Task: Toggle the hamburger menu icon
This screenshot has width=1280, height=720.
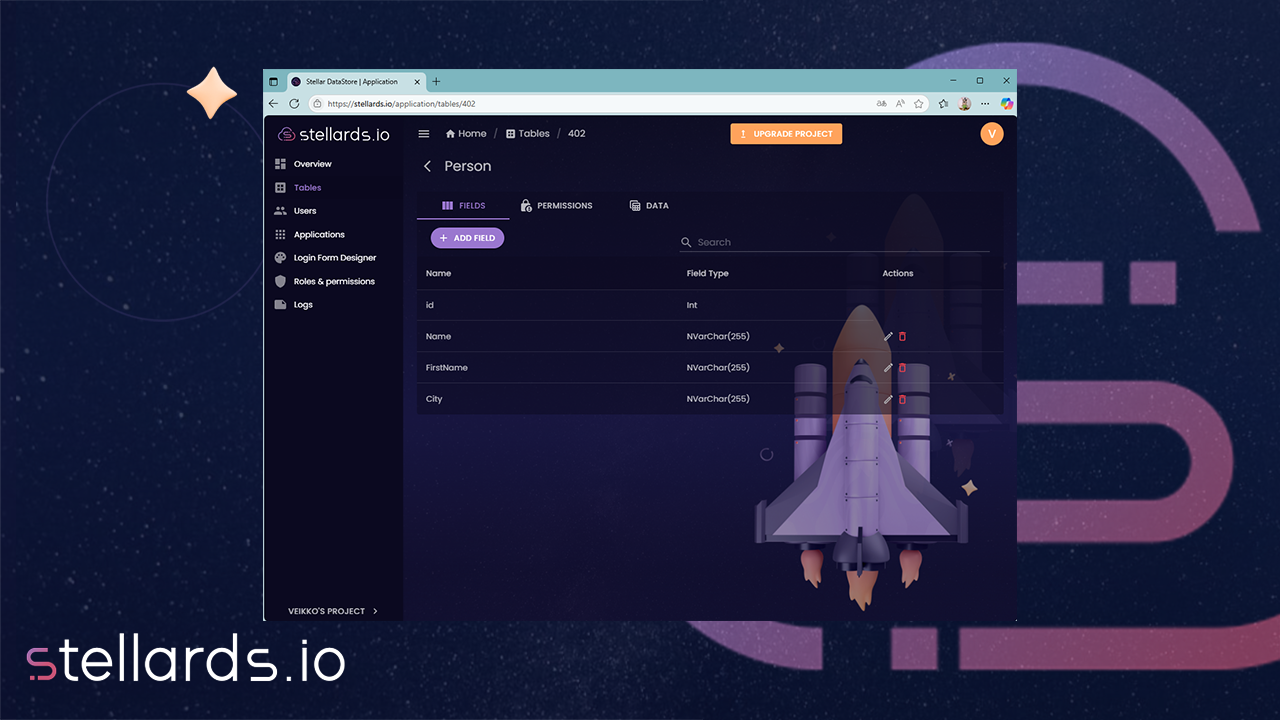Action: pos(424,134)
